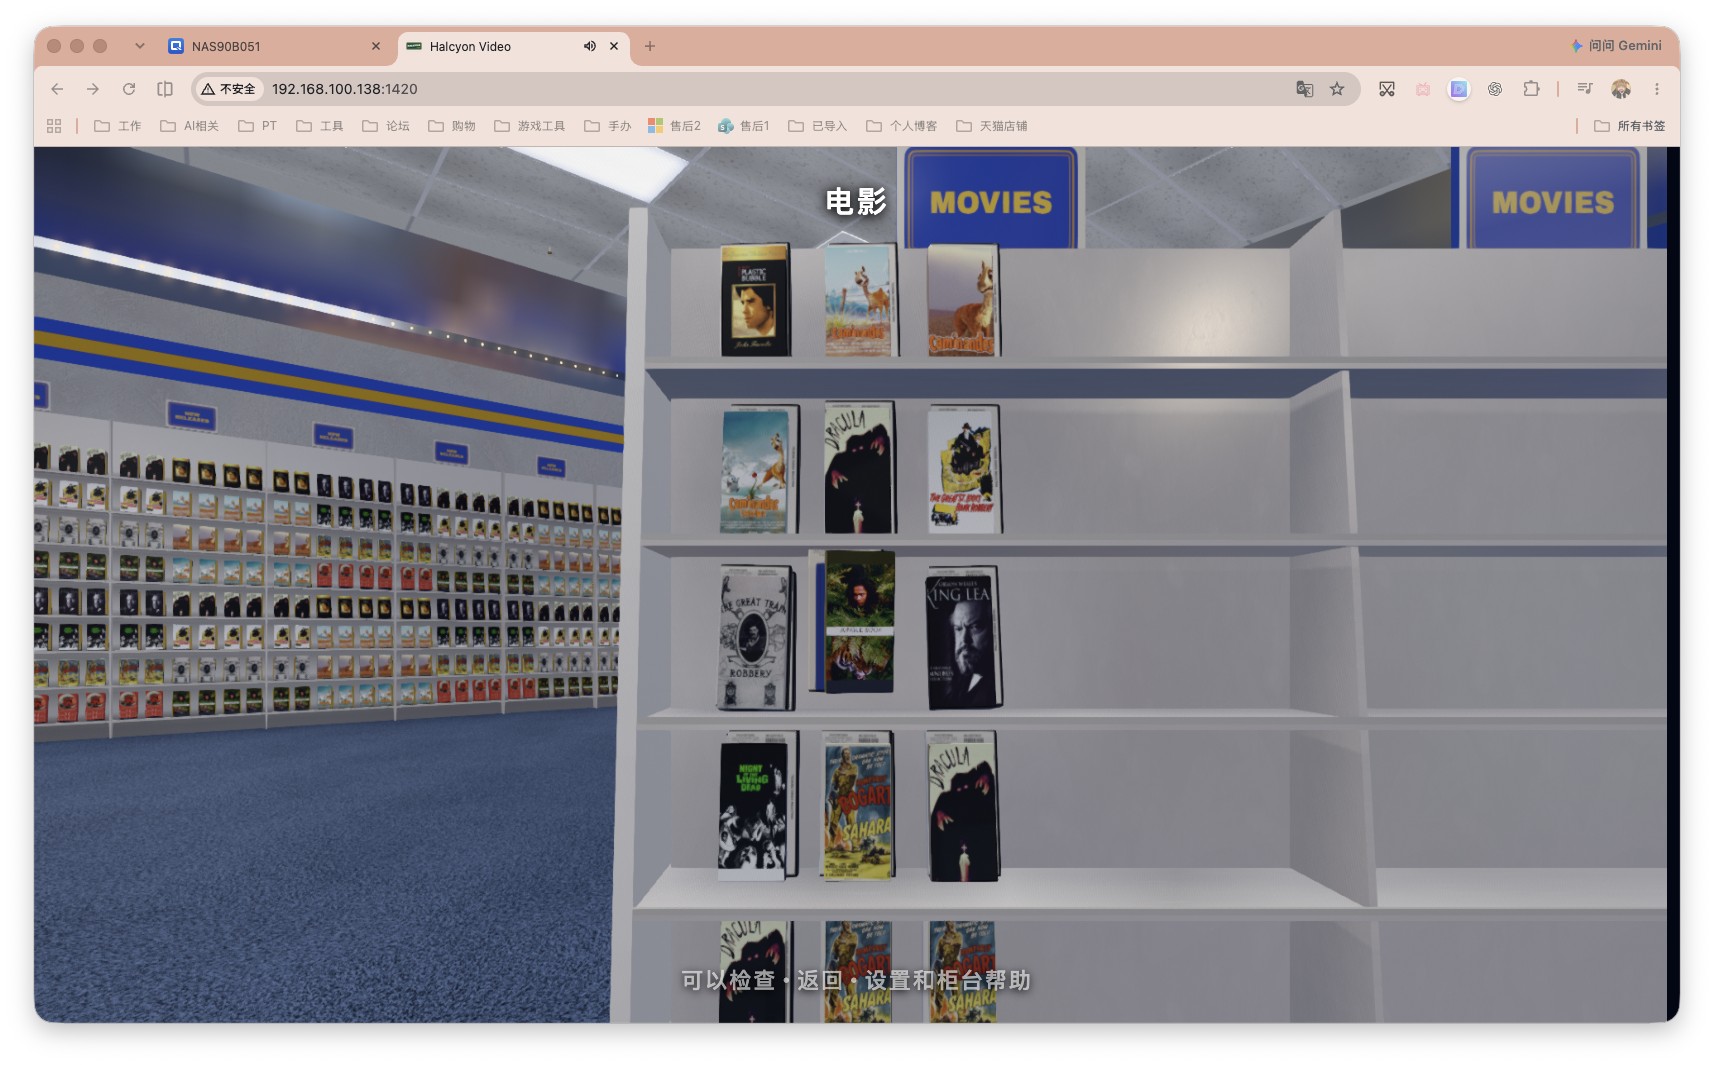Close the Halcyon Video tab

[614, 46]
